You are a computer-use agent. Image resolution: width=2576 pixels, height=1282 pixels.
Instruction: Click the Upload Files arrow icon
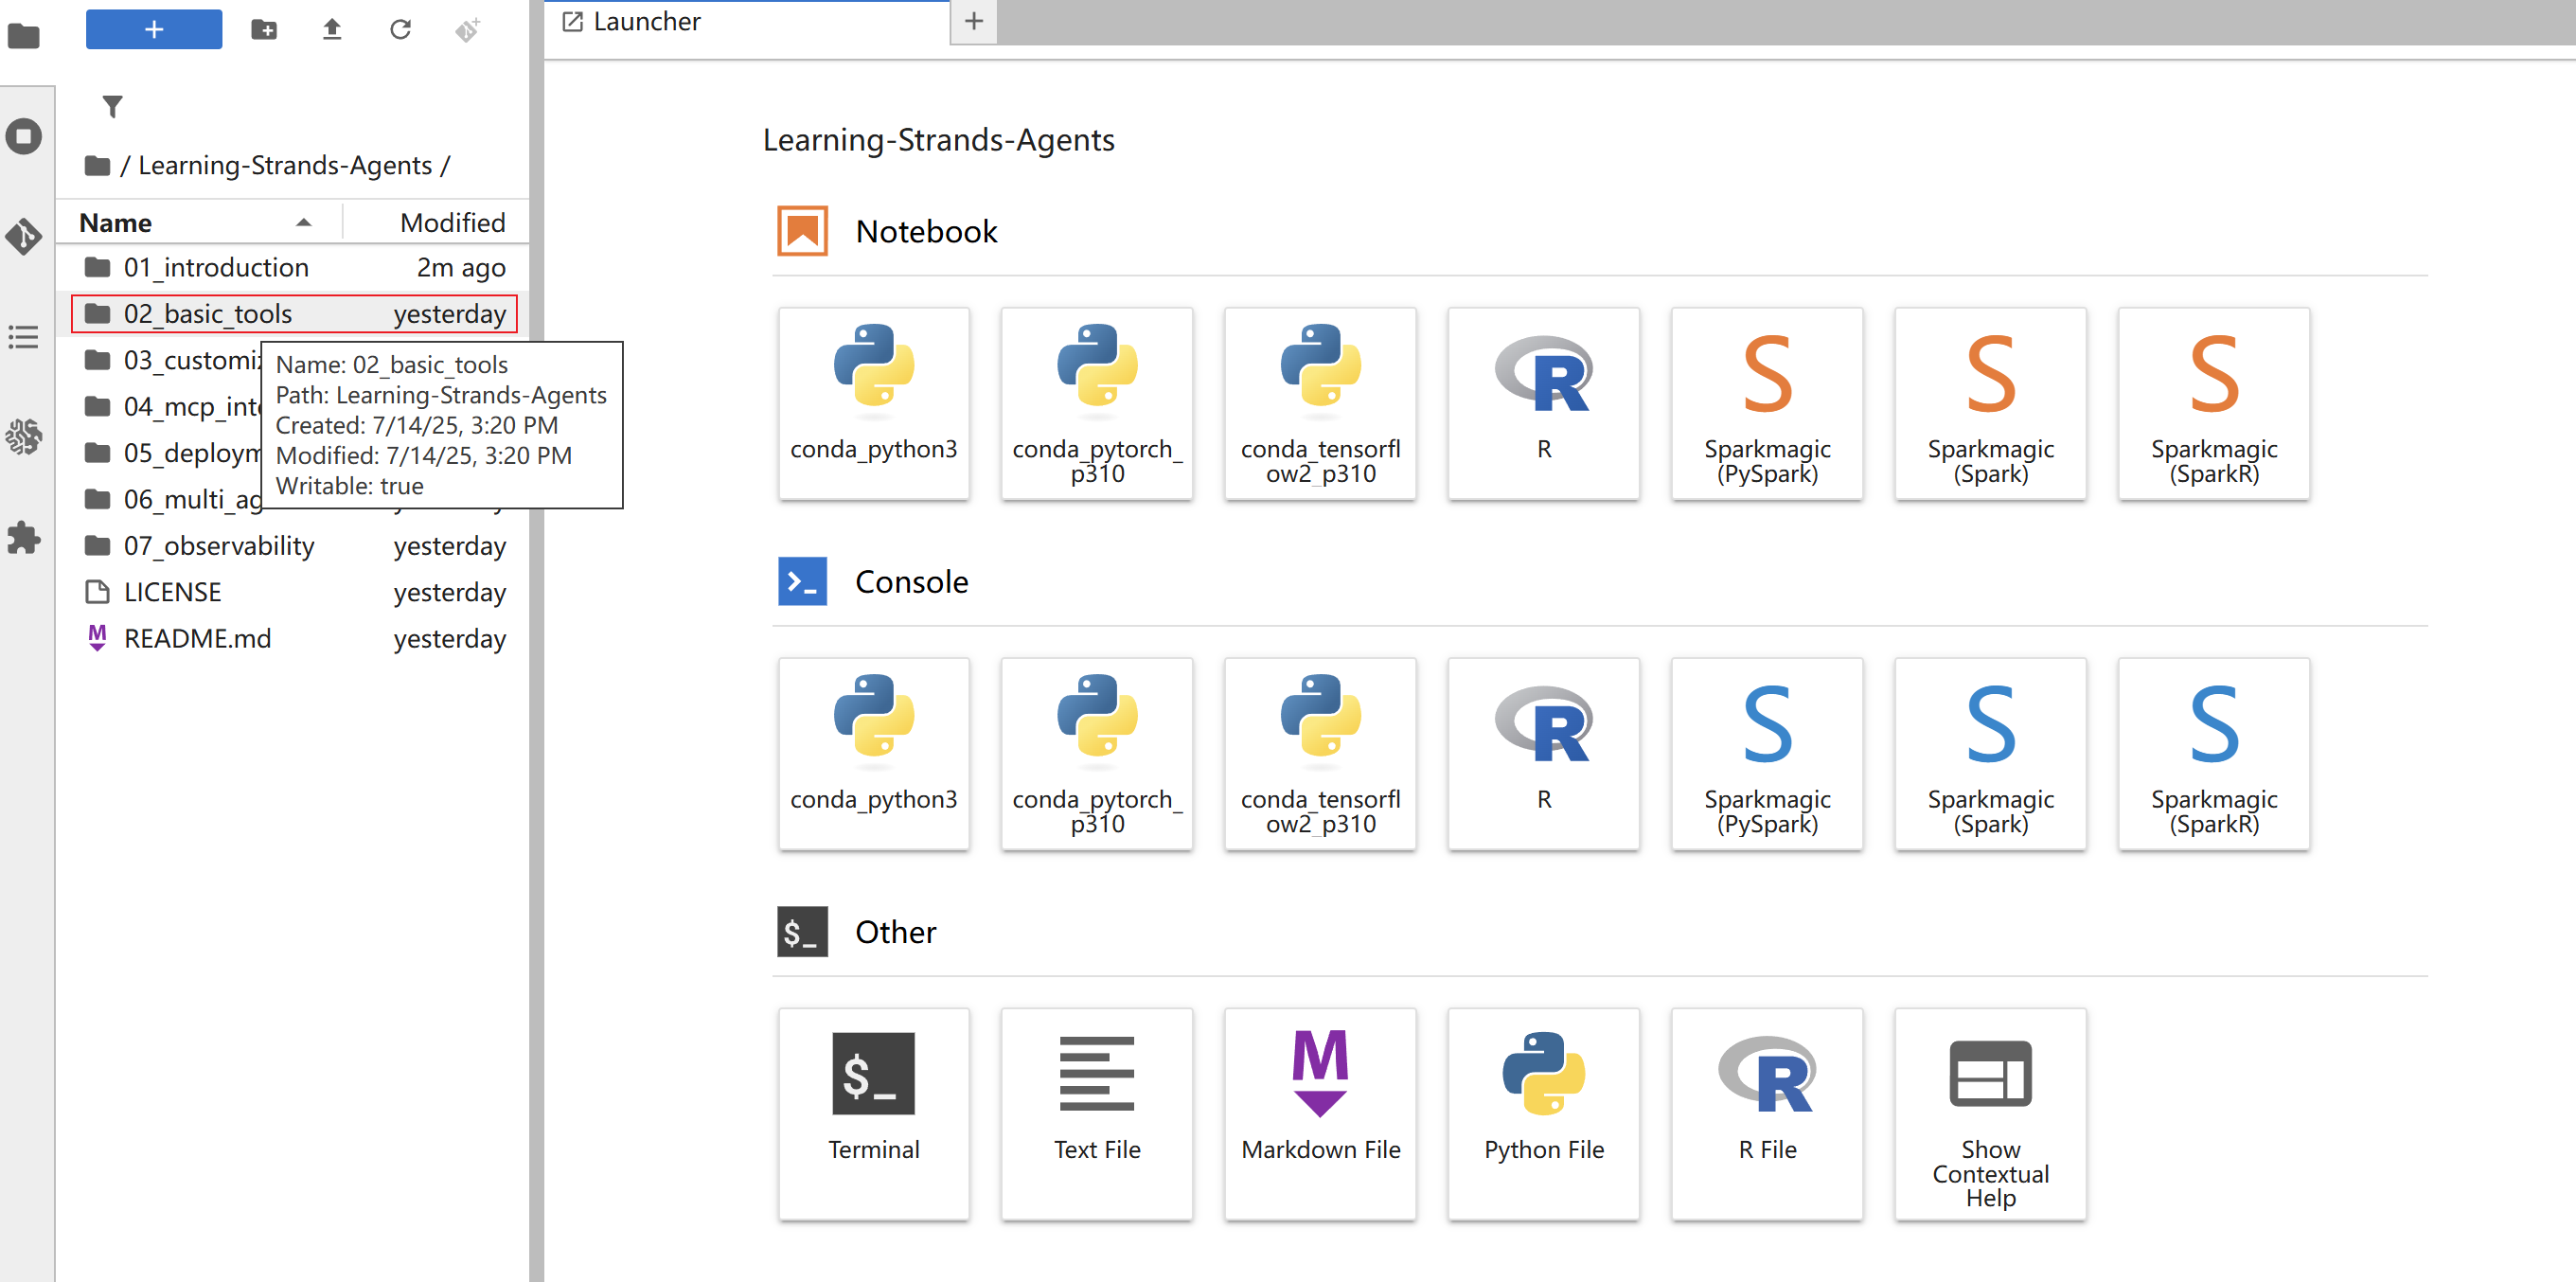coord(332,29)
